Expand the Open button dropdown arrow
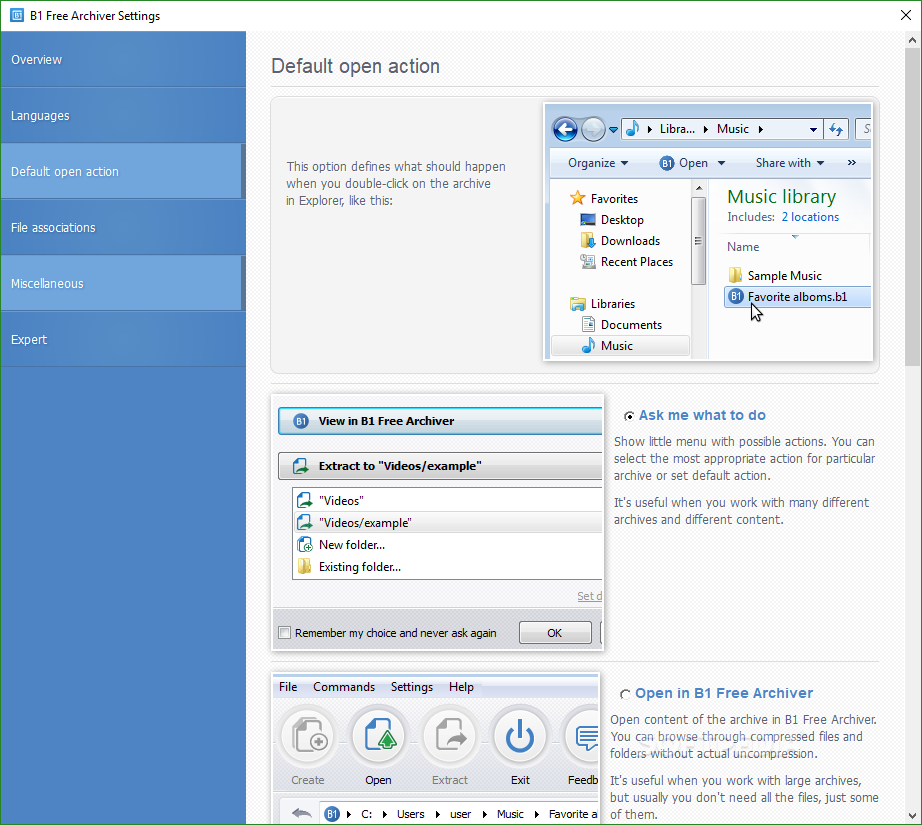922x825 pixels. [x=721, y=163]
